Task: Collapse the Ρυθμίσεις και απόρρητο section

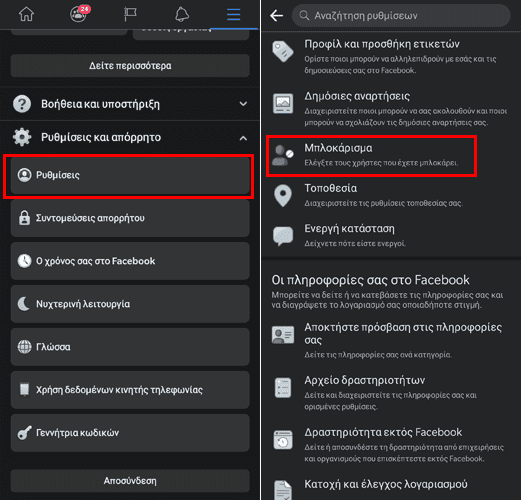Action: click(130, 137)
